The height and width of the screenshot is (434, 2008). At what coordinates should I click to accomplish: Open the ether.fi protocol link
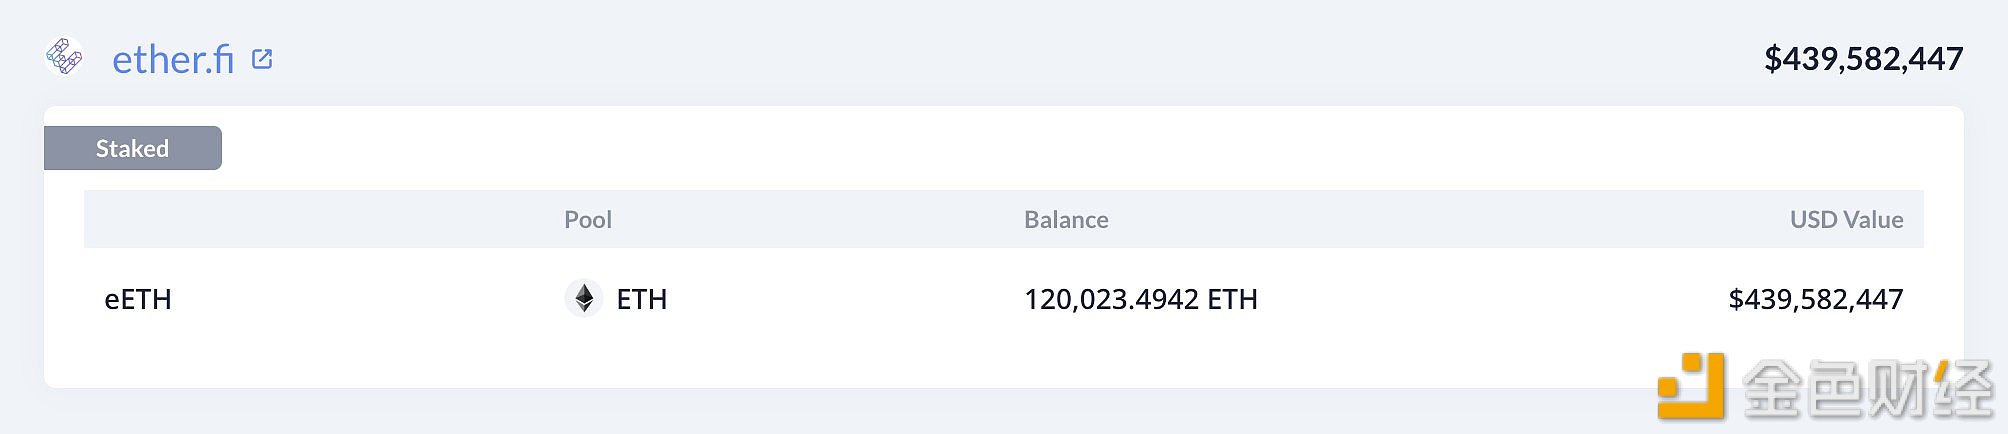coord(172,60)
